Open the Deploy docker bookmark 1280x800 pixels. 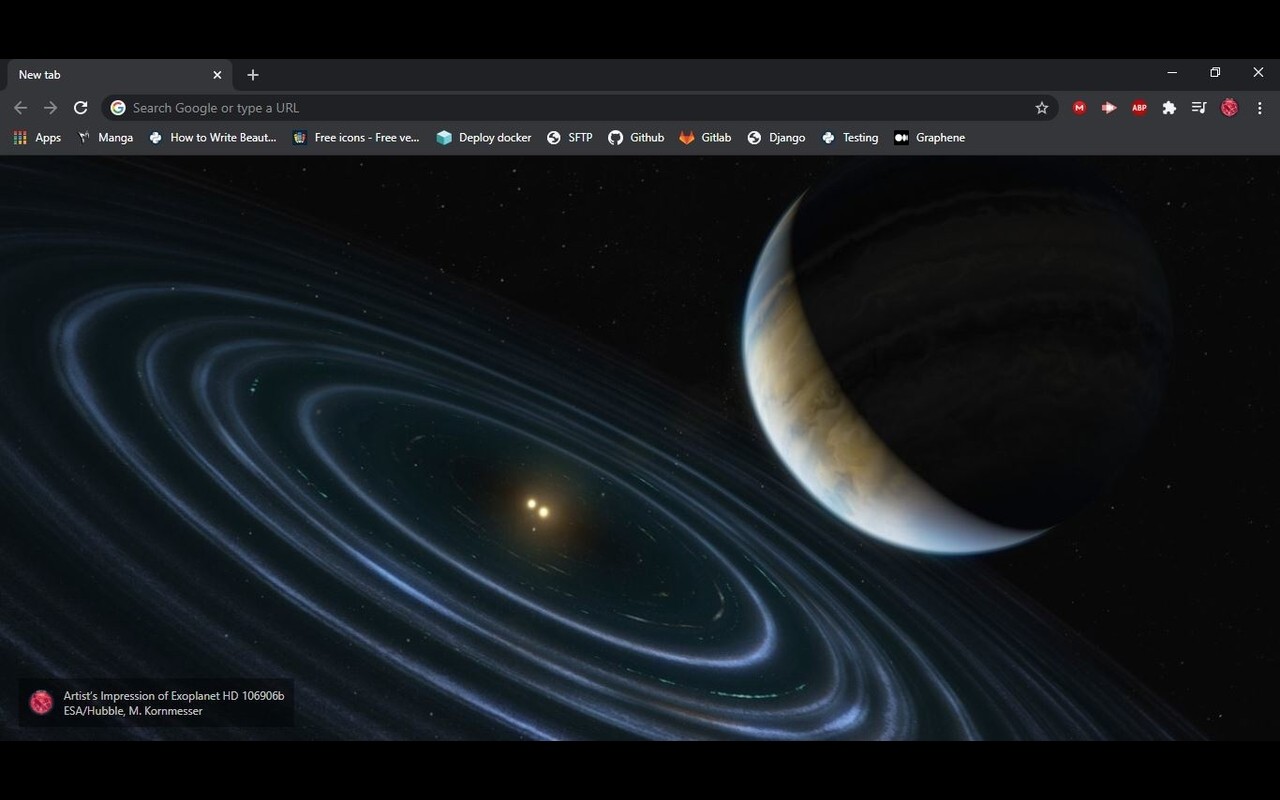click(x=484, y=138)
